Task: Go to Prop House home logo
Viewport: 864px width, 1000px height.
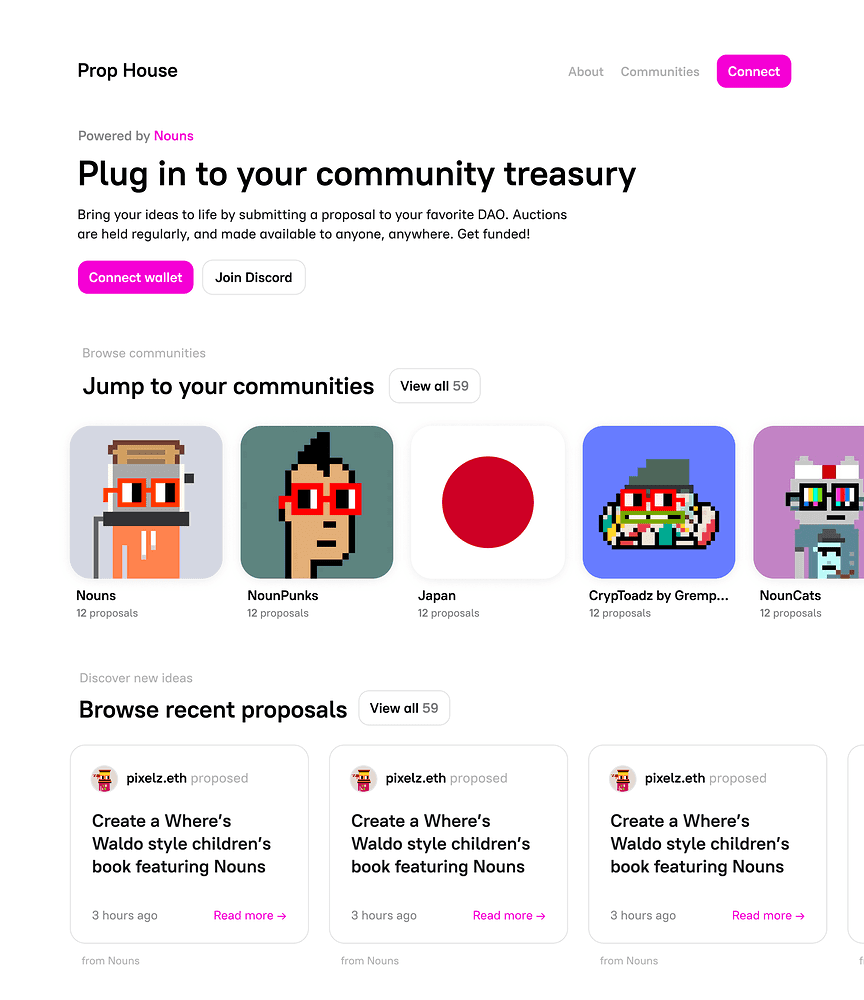Action: click(128, 71)
